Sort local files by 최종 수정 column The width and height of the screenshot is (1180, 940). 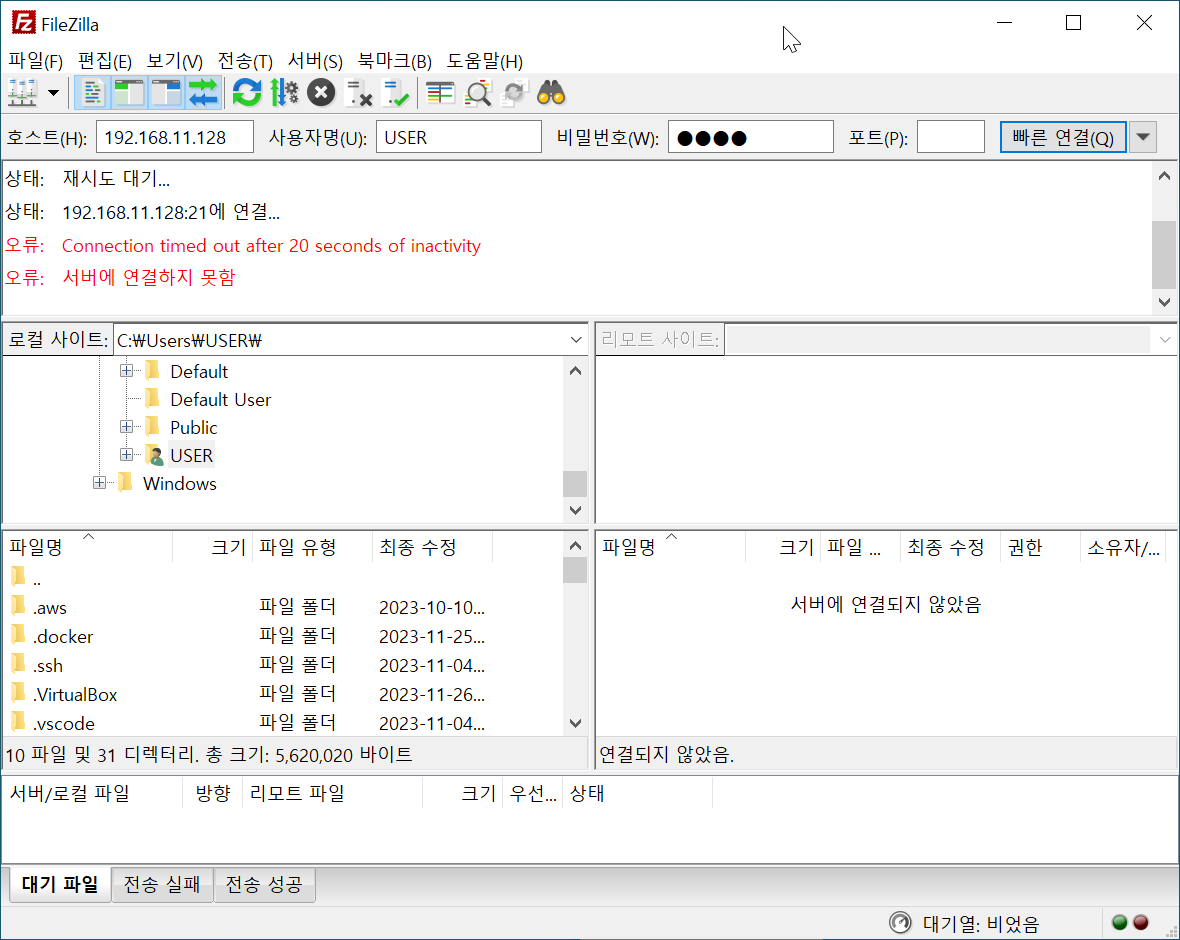click(x=432, y=547)
